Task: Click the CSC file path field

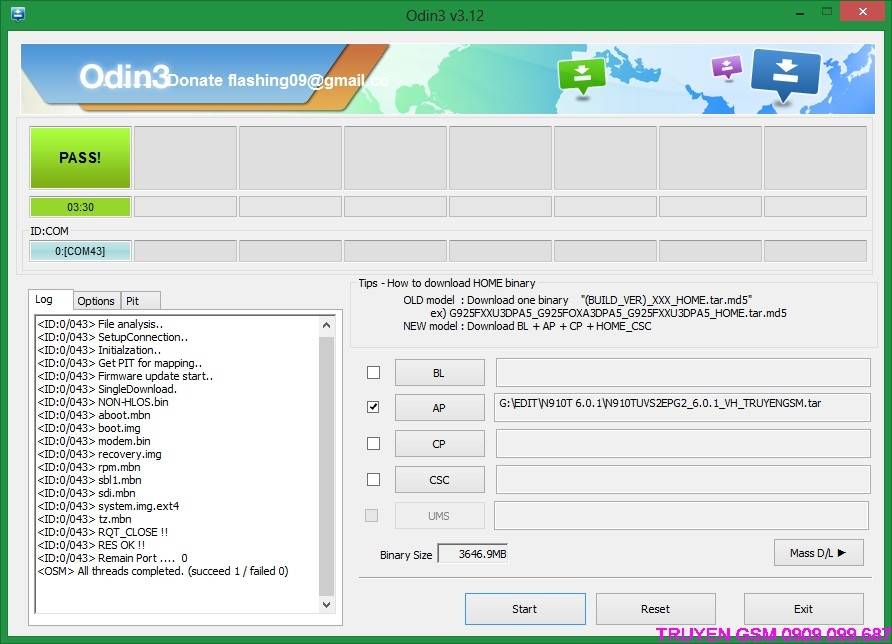Action: (683, 480)
